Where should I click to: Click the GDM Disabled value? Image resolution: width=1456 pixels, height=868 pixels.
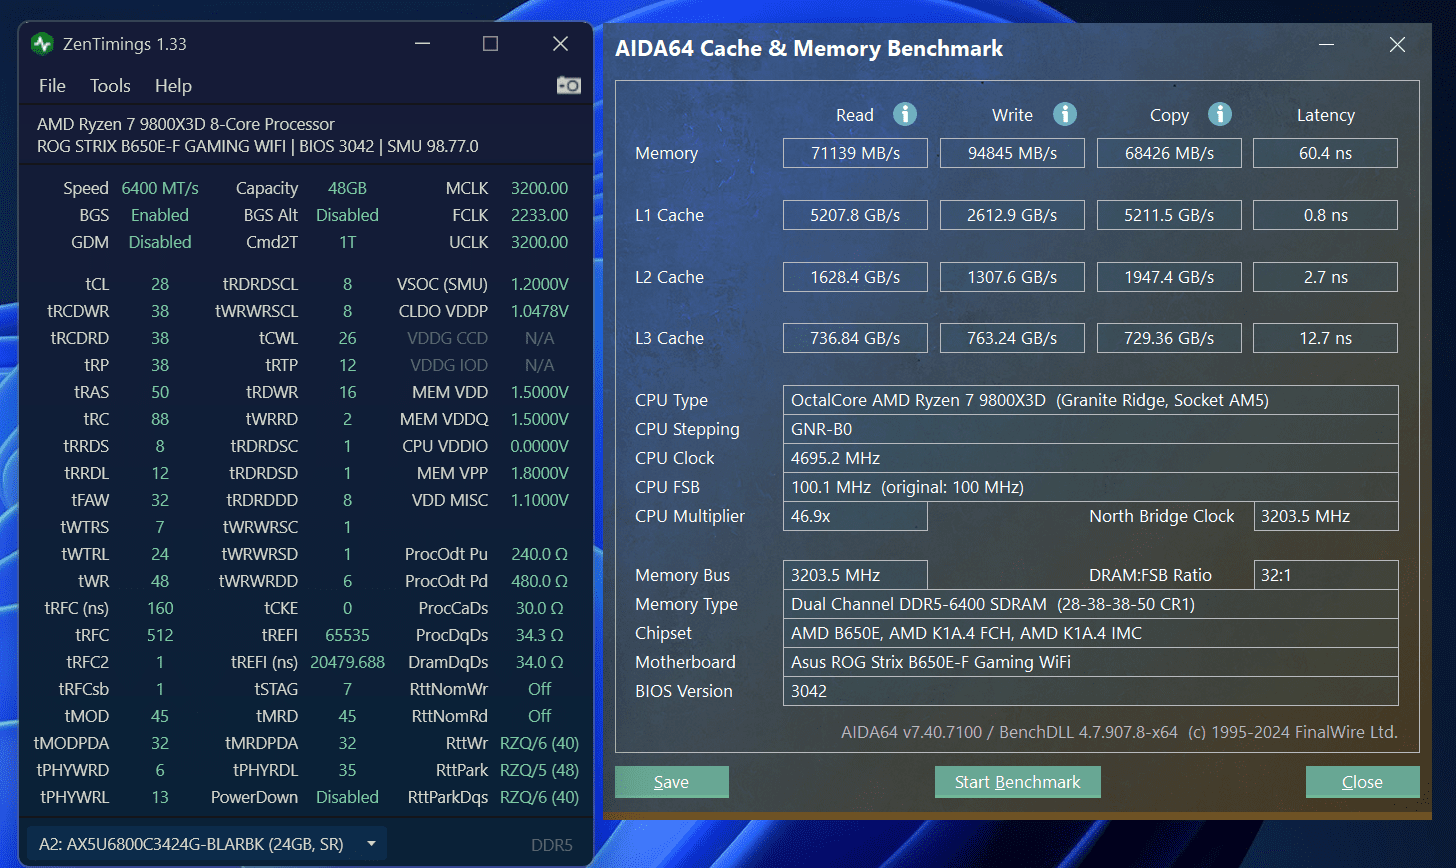(x=160, y=242)
